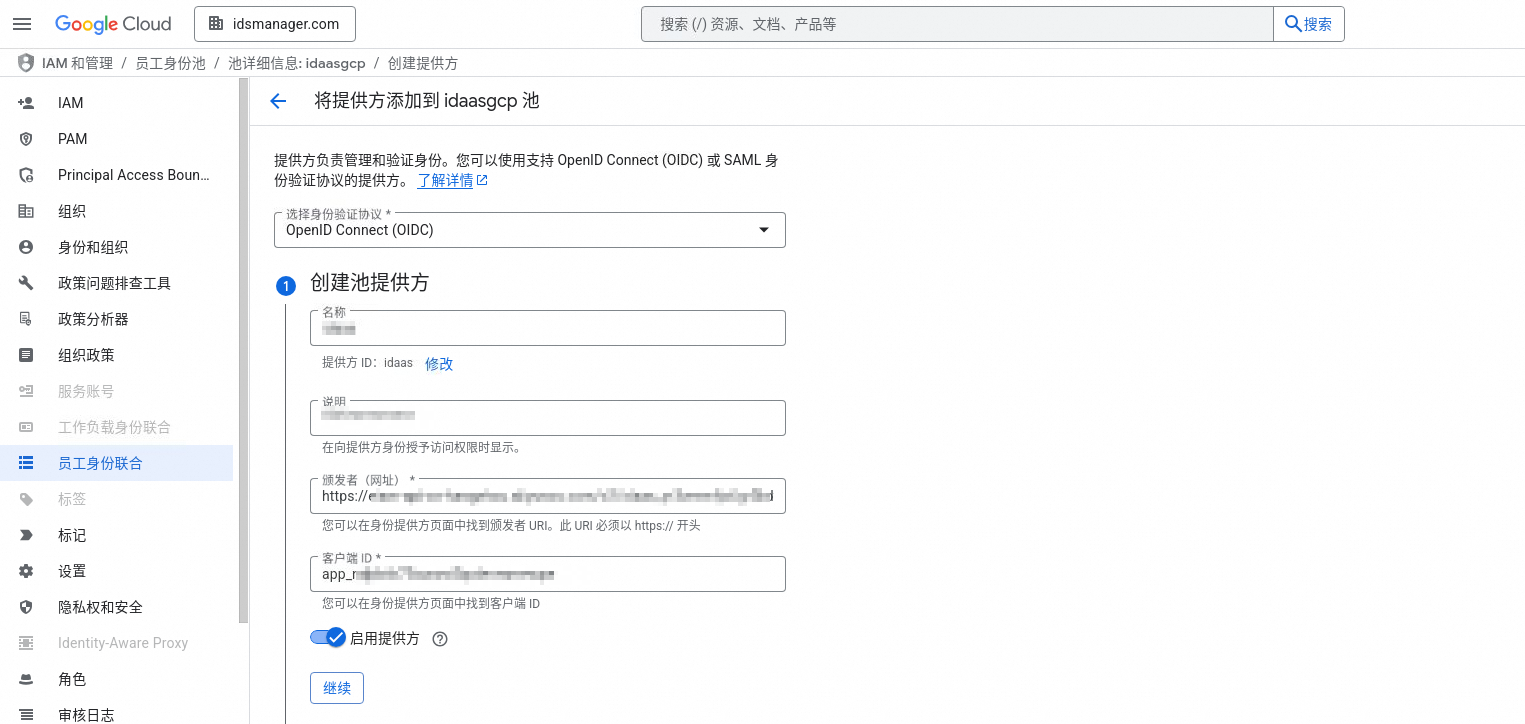Click 修改 next to provider ID
The image size is (1525, 724).
click(439, 364)
